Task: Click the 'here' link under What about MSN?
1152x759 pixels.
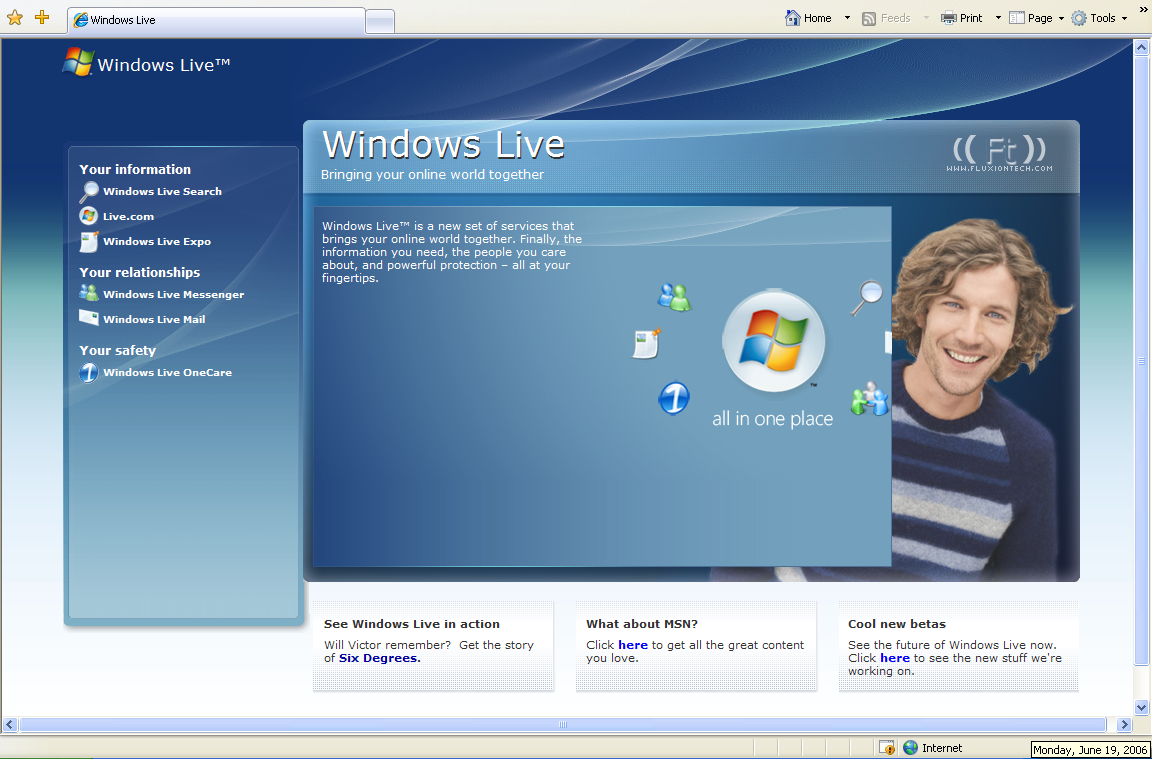Action: (633, 645)
